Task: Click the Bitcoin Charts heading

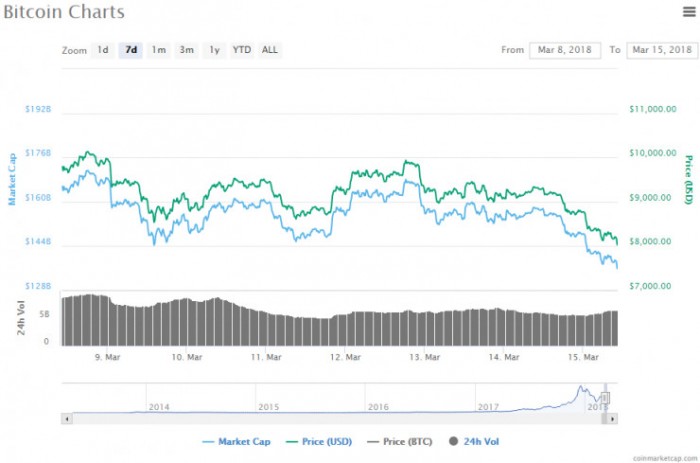Action: pos(64,12)
